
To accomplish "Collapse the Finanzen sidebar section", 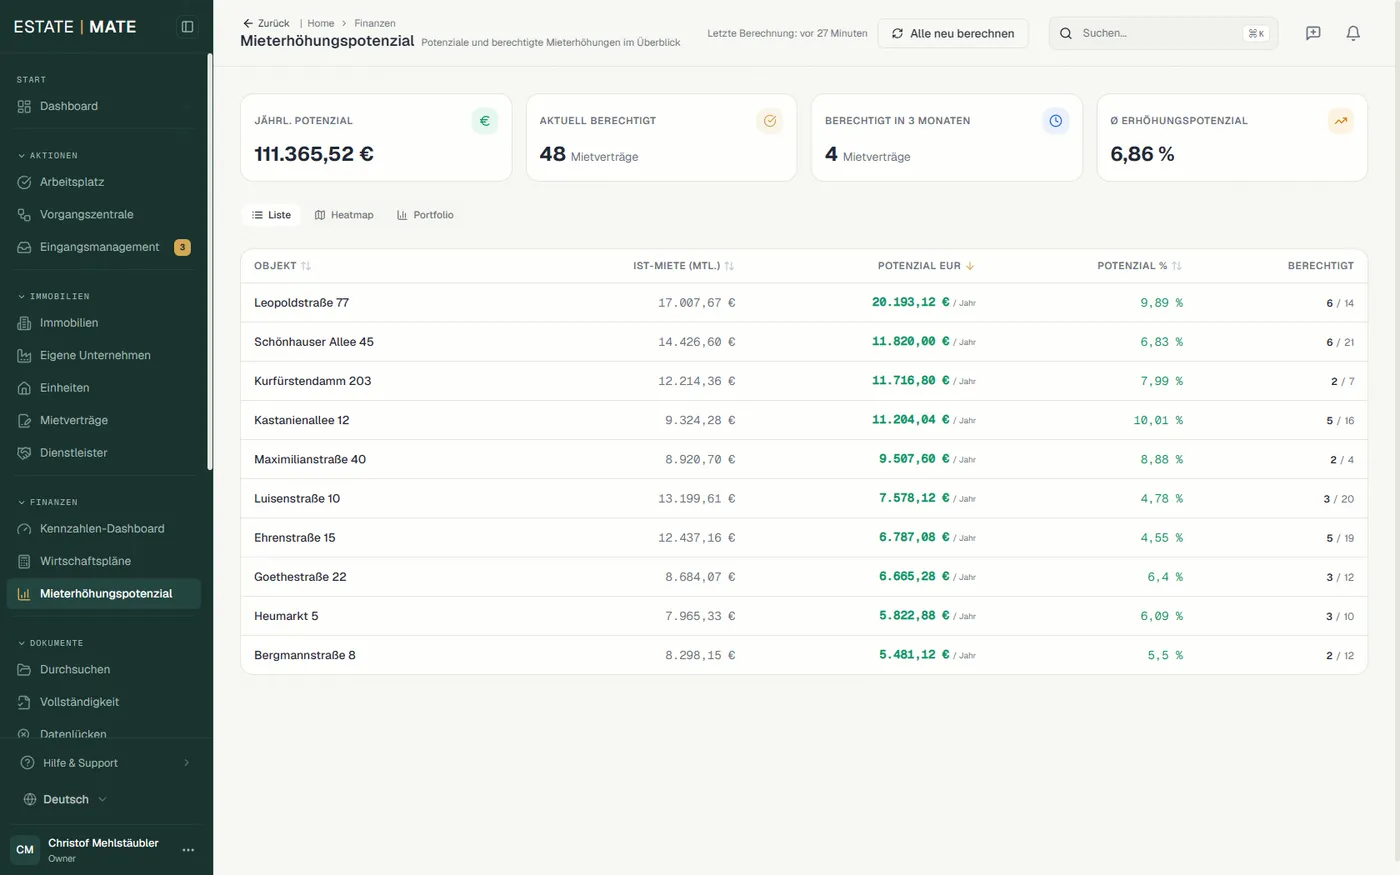I will tap(48, 502).
